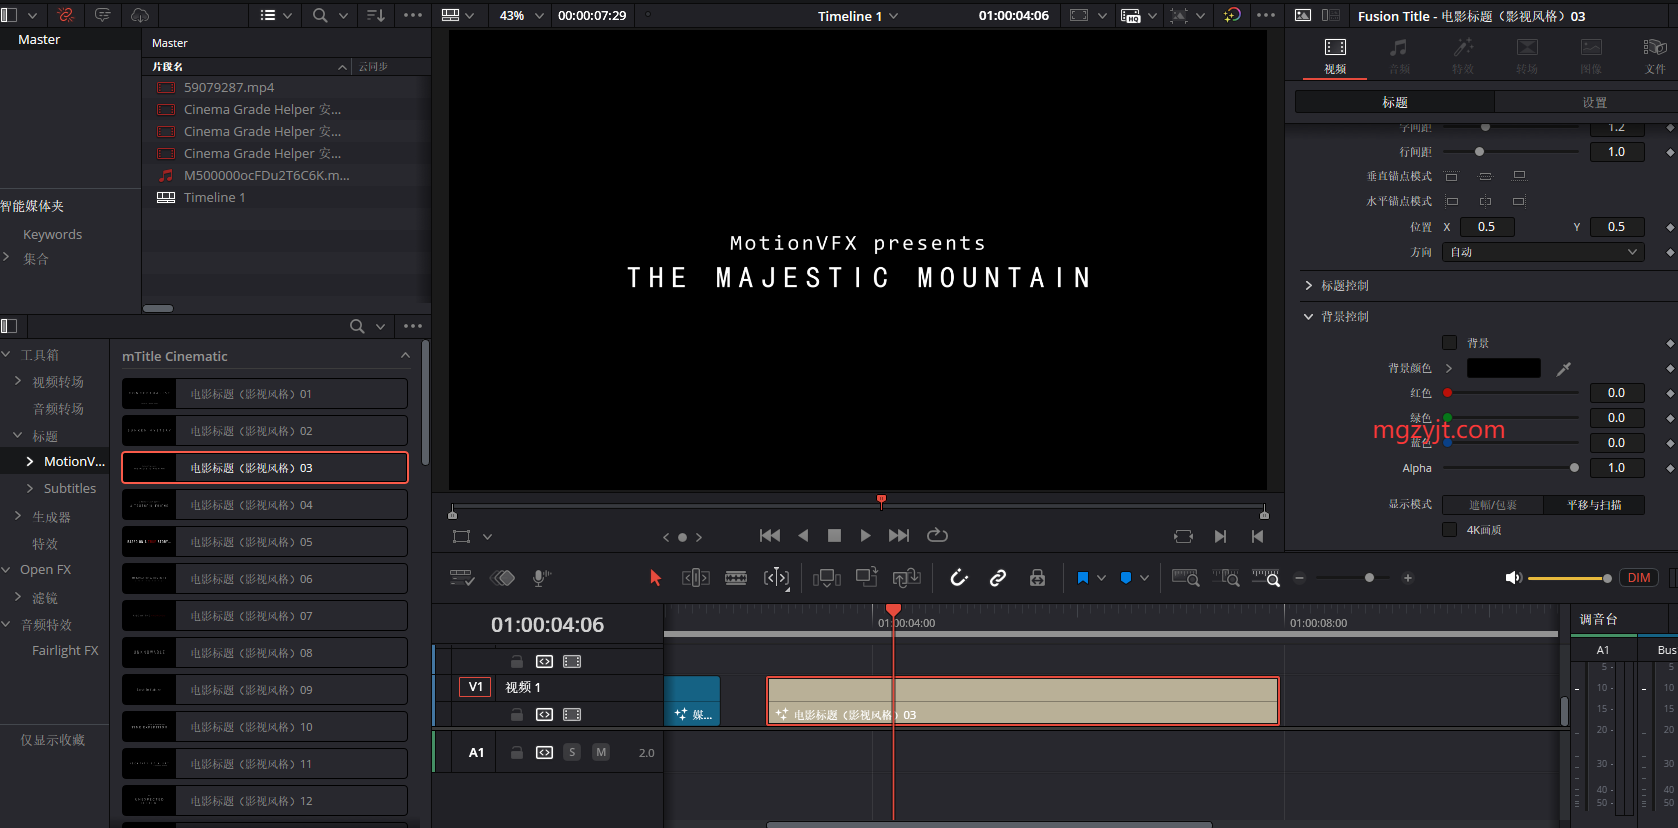Expand the 集合 smart bin
This screenshot has height=828, width=1678.
point(7,258)
